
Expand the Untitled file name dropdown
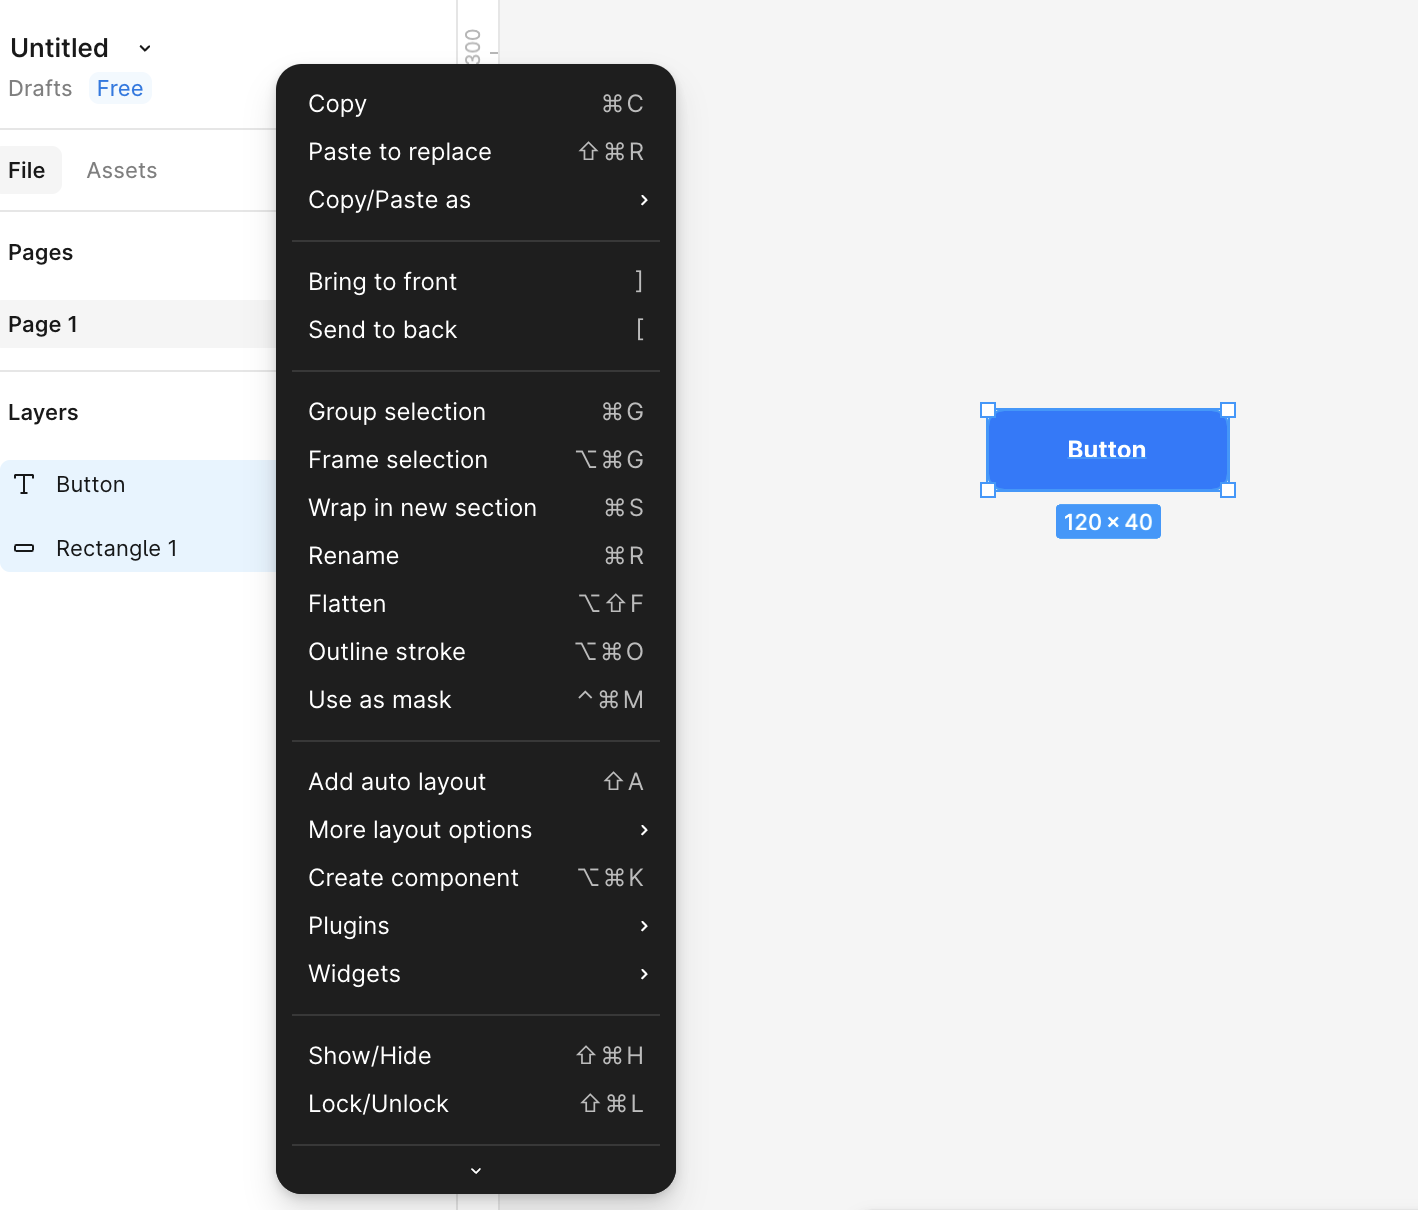click(145, 48)
